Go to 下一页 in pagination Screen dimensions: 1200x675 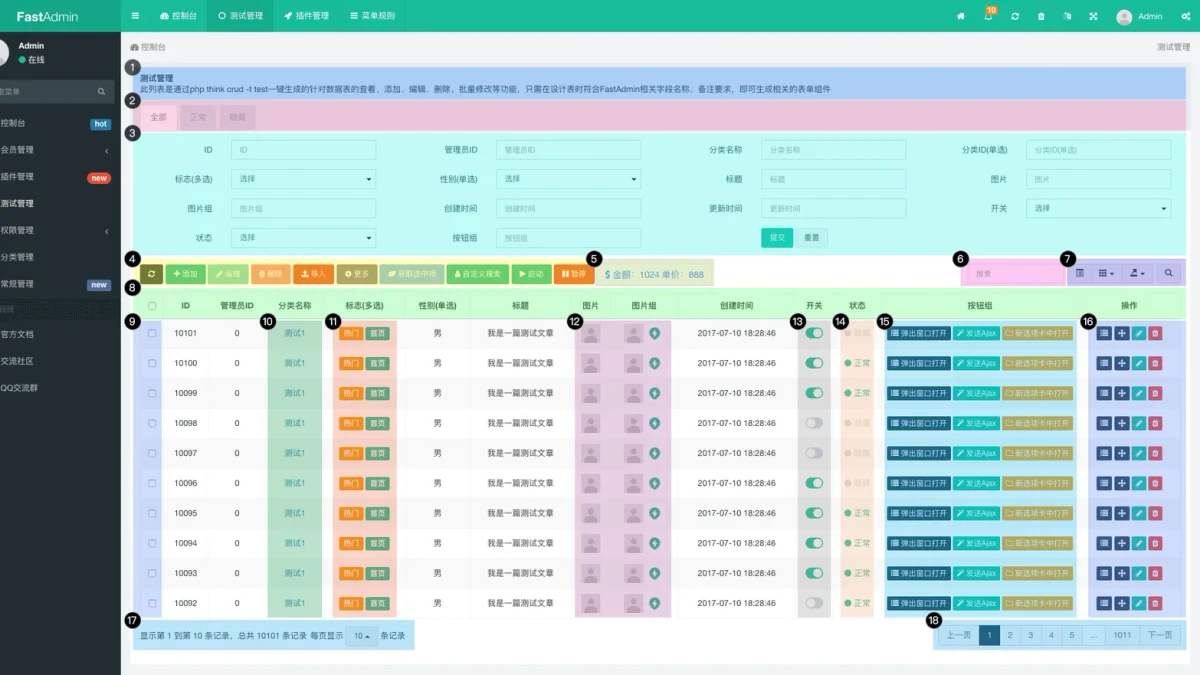click(x=1160, y=635)
